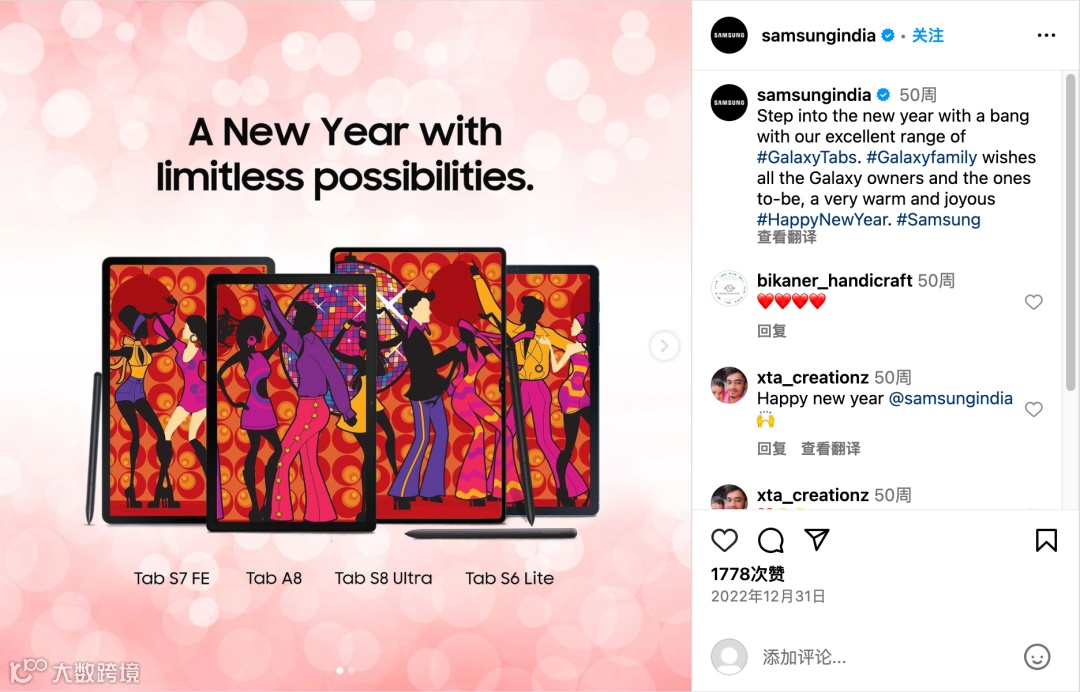Open three-dot more options menu
Image resolution: width=1080 pixels, height=692 pixels.
[x=1046, y=35]
